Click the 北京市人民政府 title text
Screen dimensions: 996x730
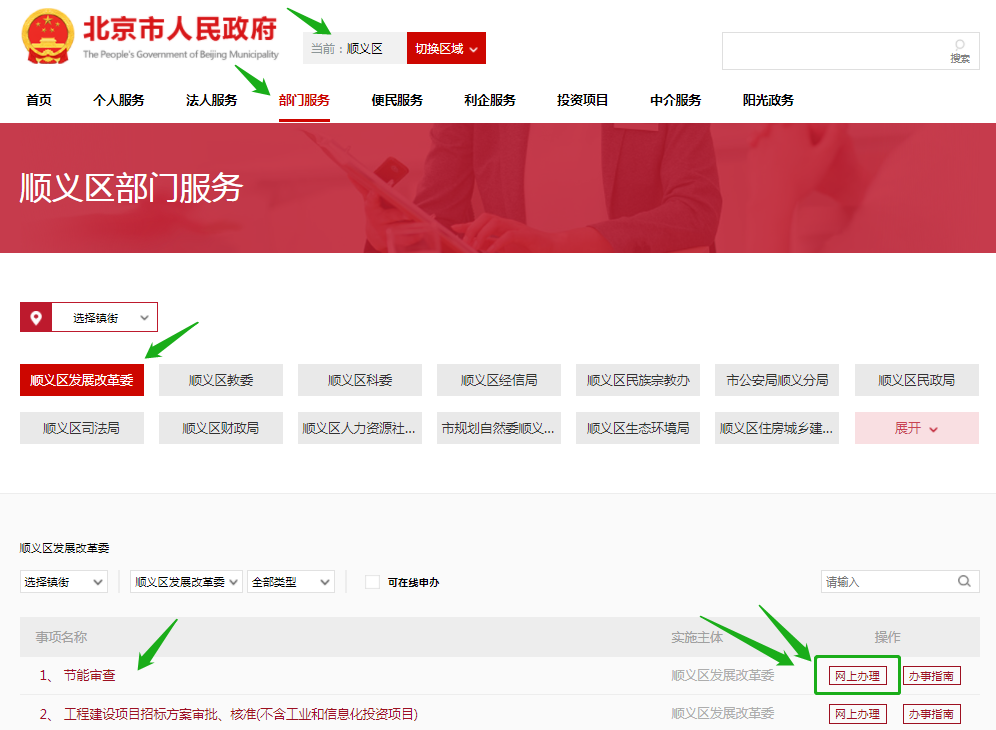pyautogui.click(x=180, y=29)
